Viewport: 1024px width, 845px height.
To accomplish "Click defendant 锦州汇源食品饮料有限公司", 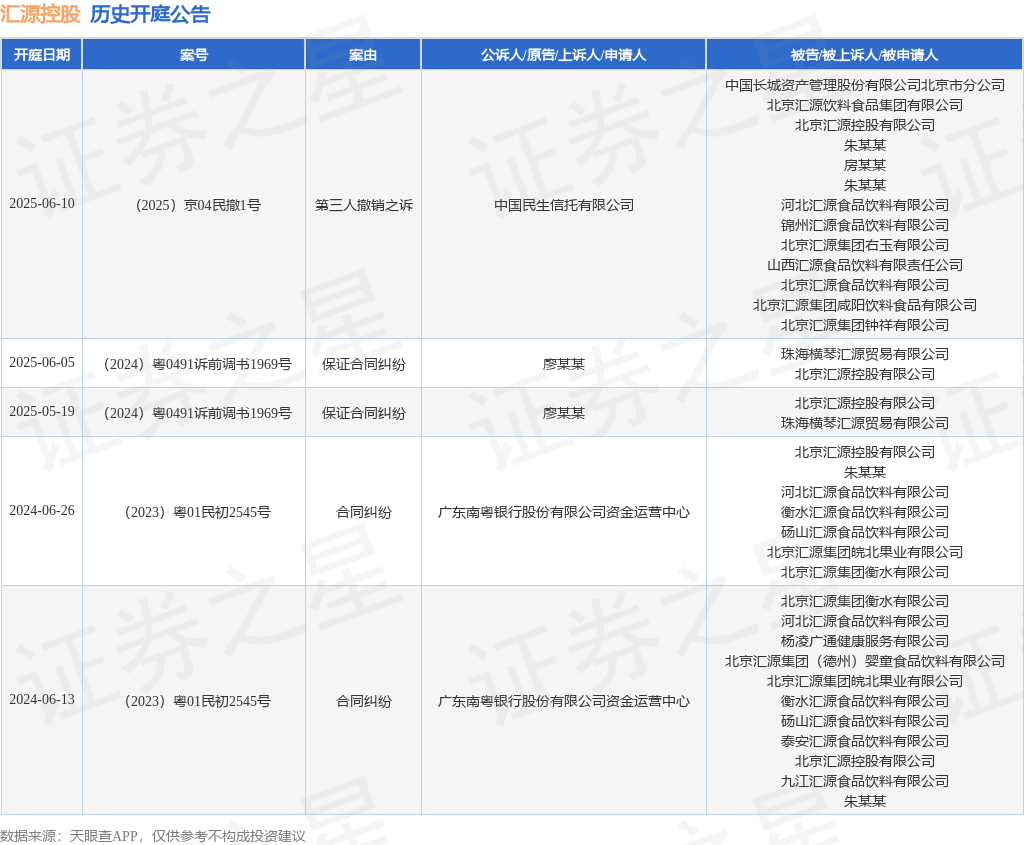I will pyautogui.click(x=865, y=225).
